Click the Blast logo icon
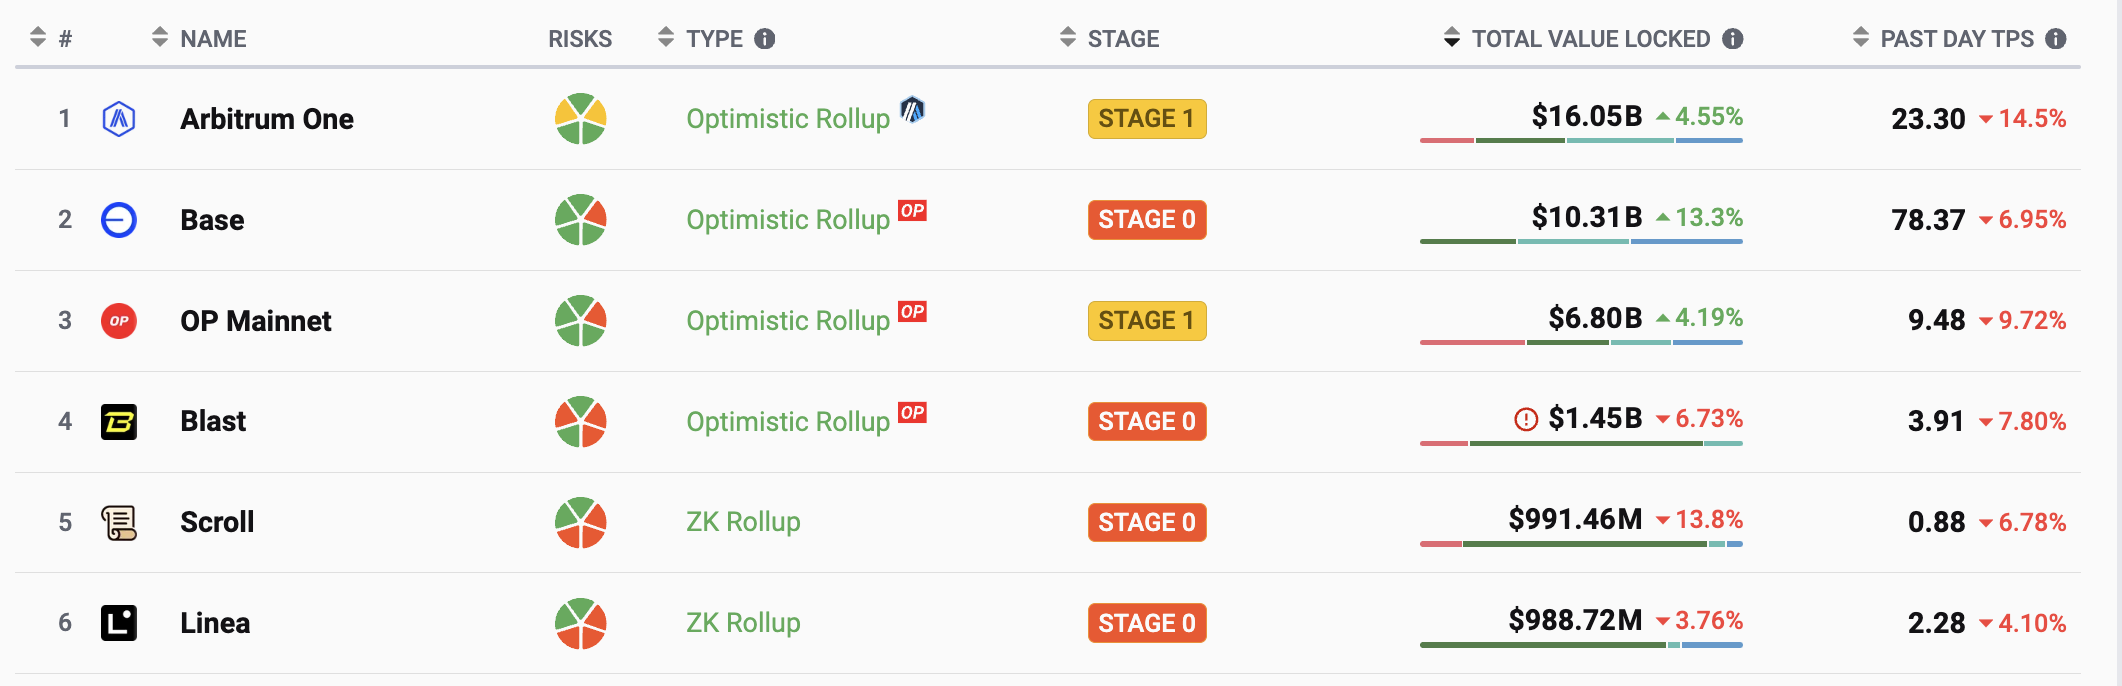2122x686 pixels. (119, 422)
